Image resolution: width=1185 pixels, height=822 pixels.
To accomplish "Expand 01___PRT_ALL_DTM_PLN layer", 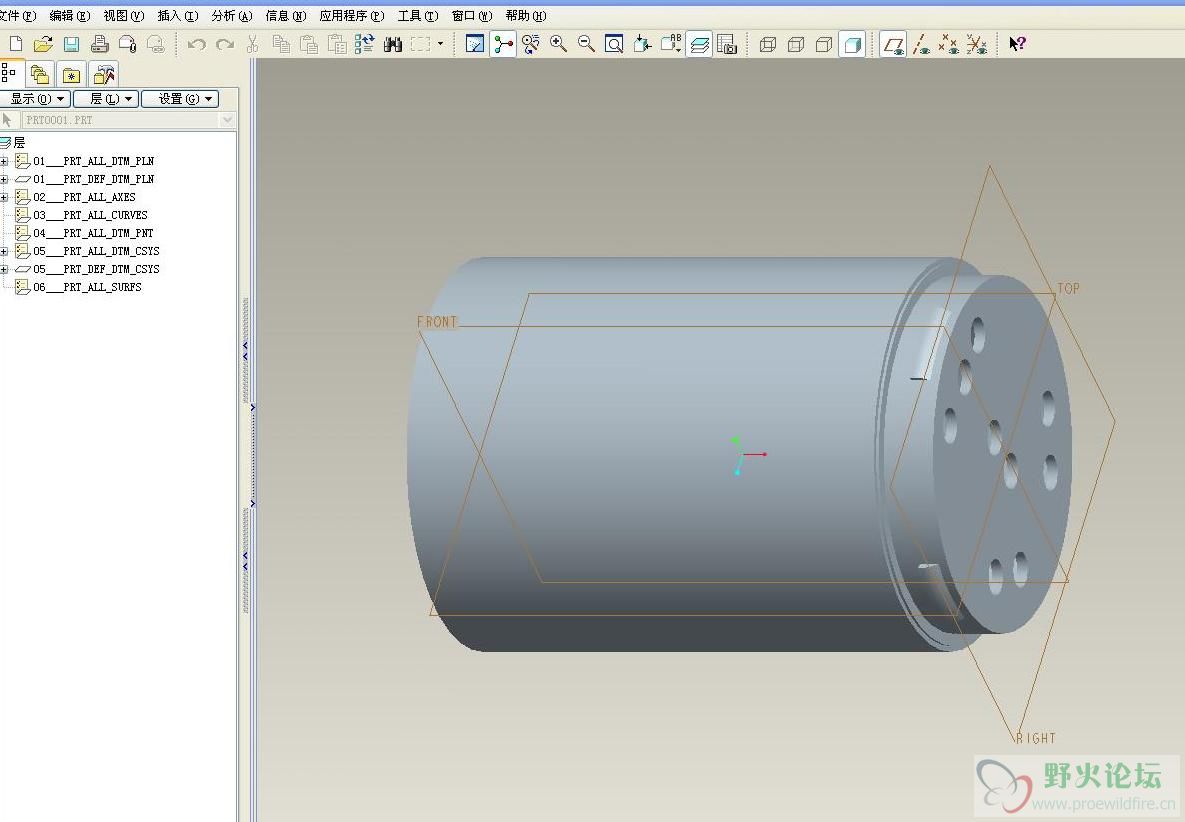I will 4,161.
